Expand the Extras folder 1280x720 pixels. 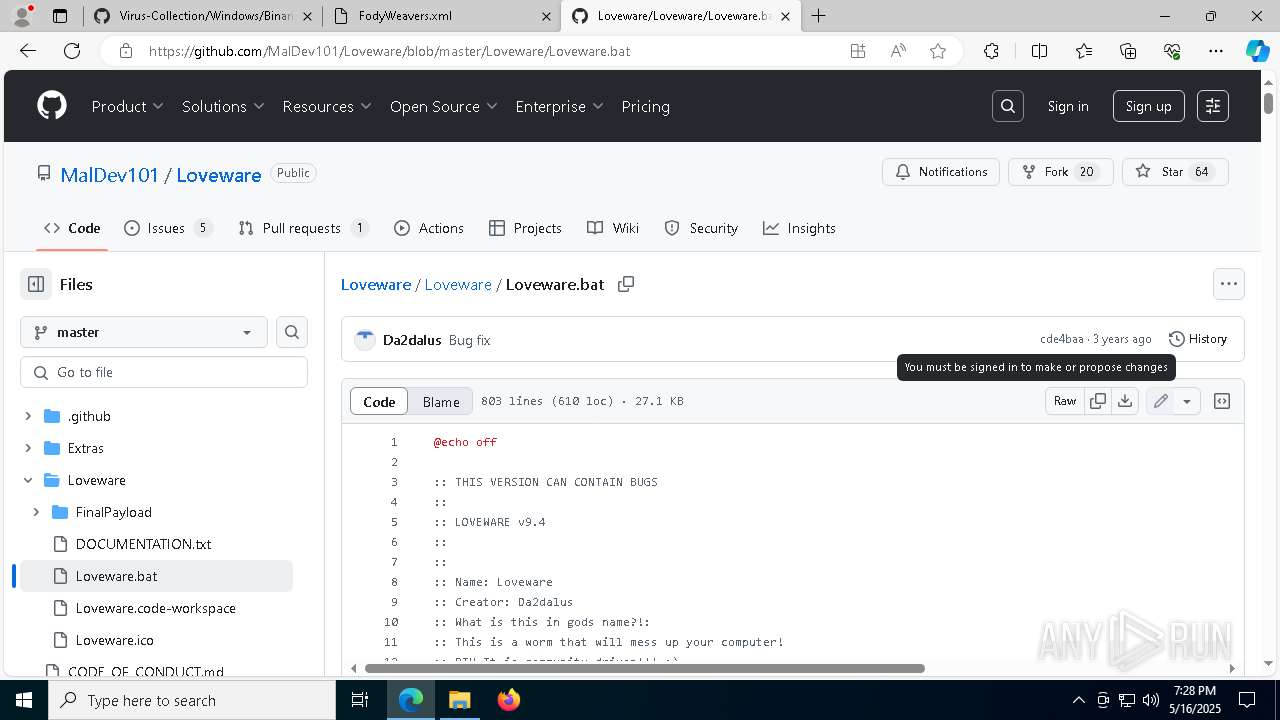(28, 448)
